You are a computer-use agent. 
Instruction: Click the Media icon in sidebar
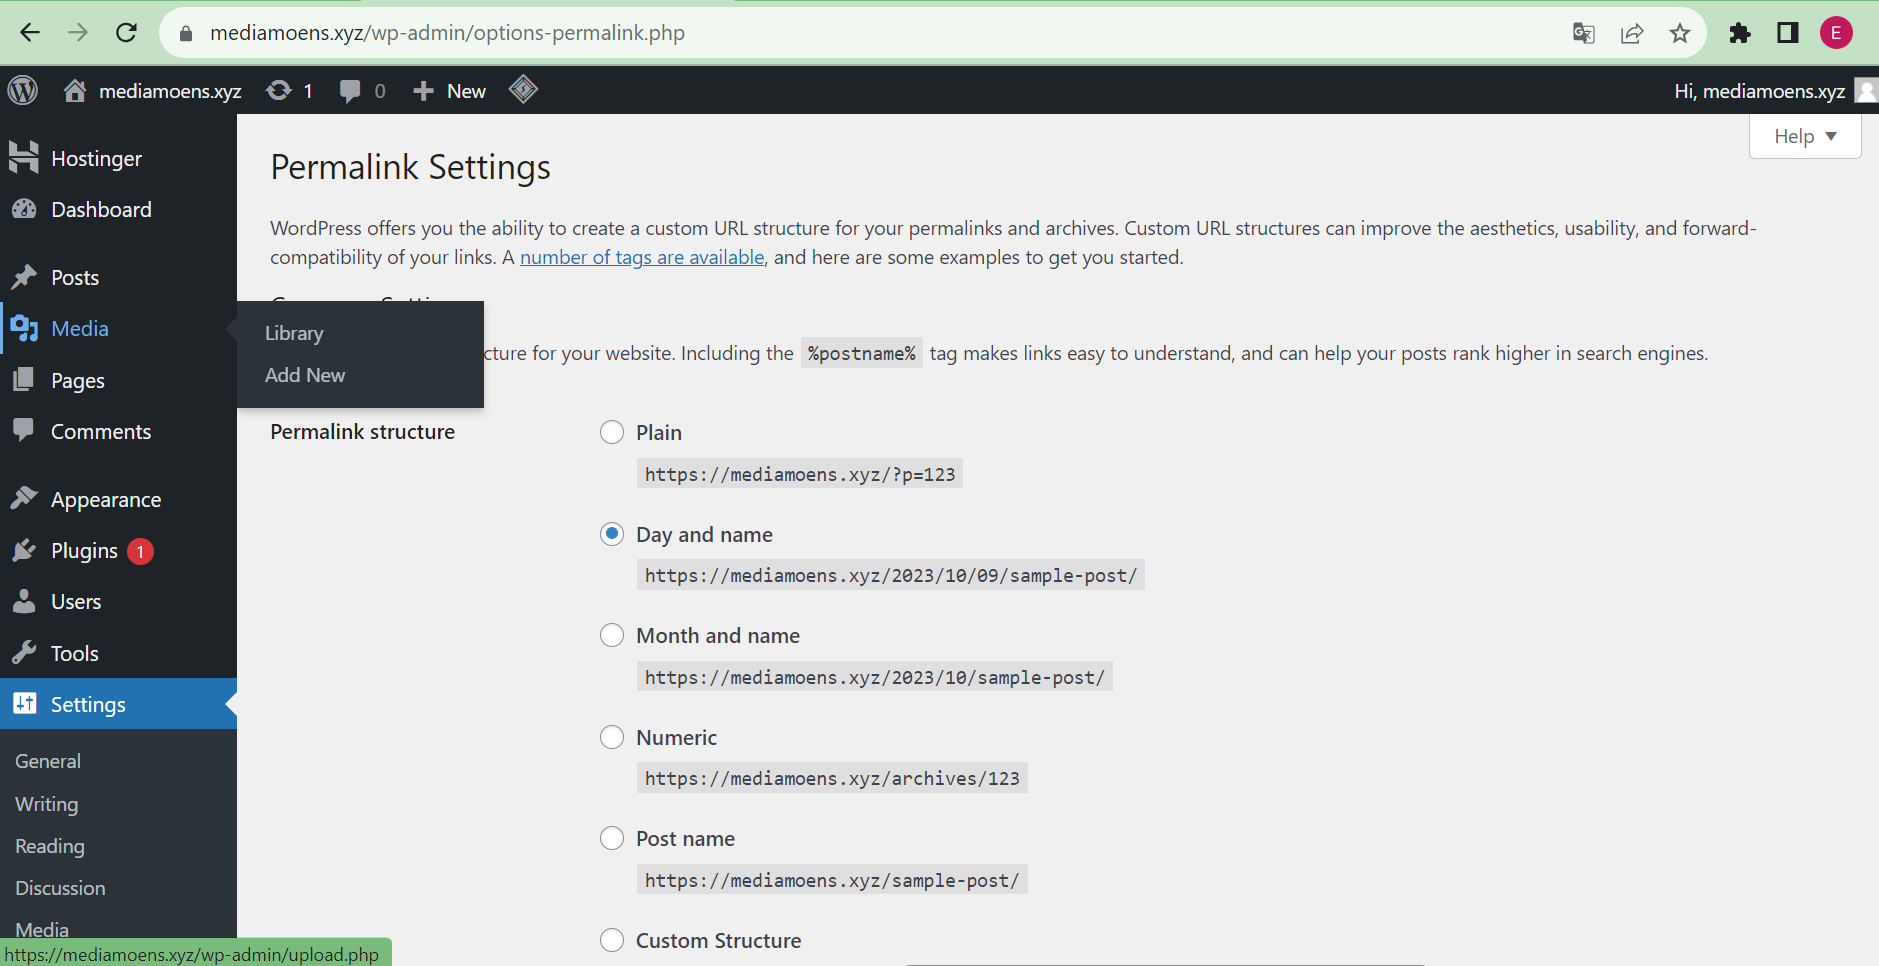click(24, 328)
